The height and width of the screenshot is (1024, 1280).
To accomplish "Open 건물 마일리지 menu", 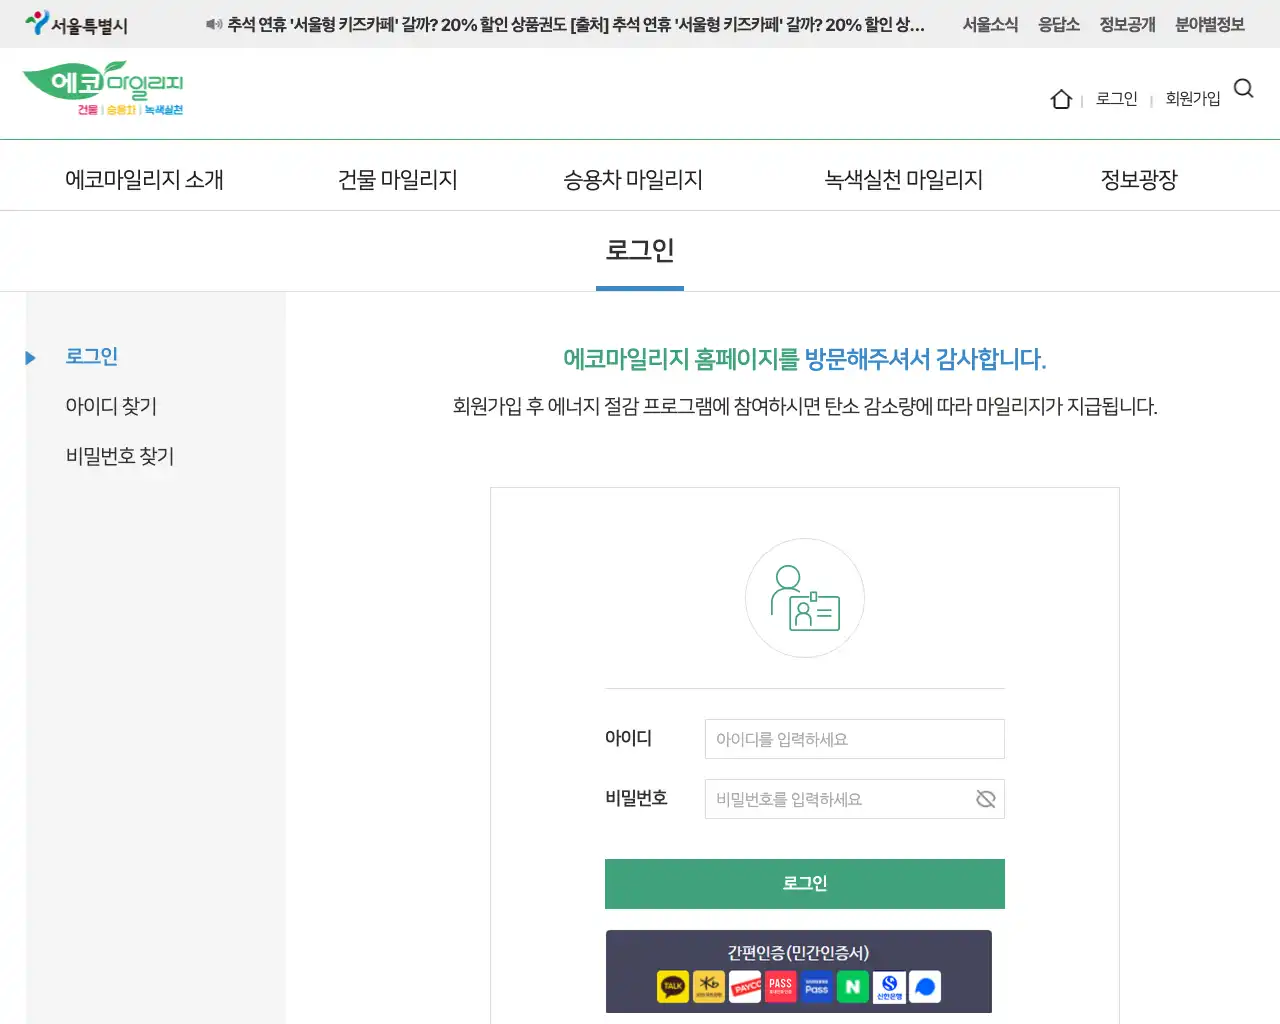I will [398, 180].
